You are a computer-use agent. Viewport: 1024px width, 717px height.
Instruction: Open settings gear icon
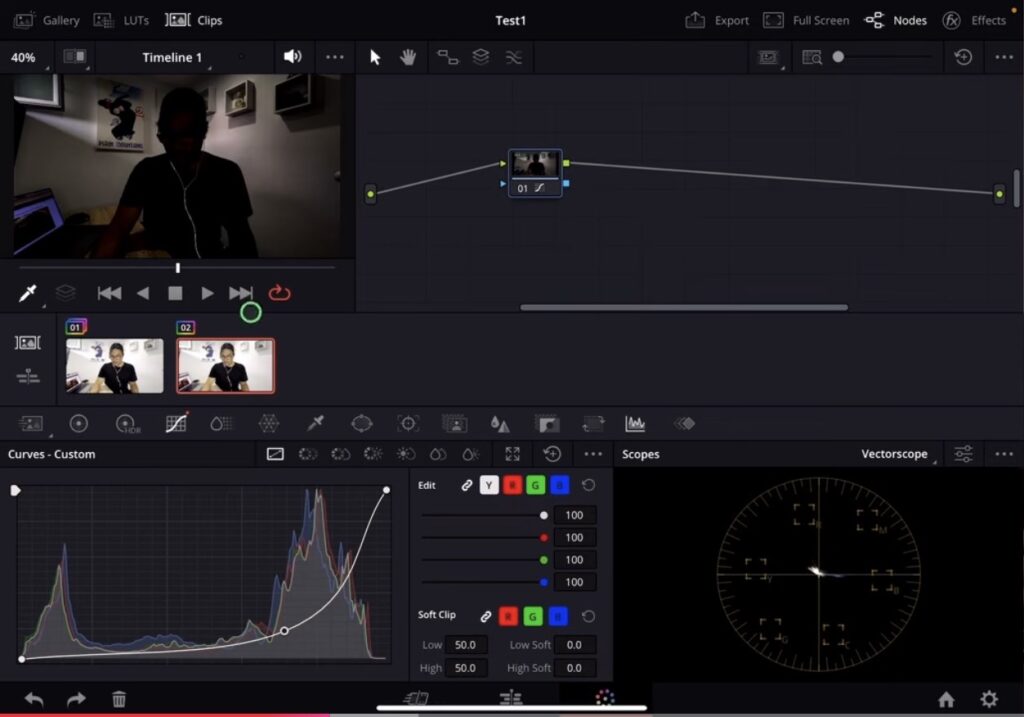(x=989, y=699)
